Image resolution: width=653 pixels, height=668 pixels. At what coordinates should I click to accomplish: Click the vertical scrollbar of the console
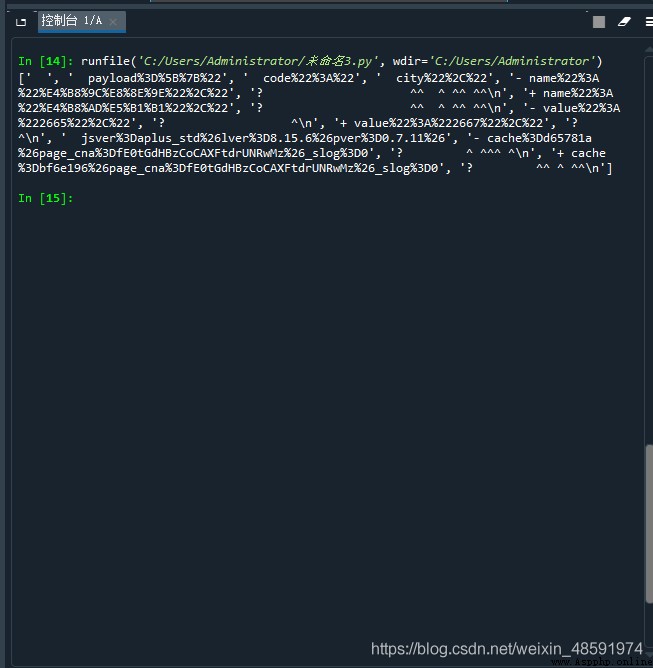click(x=649, y=523)
